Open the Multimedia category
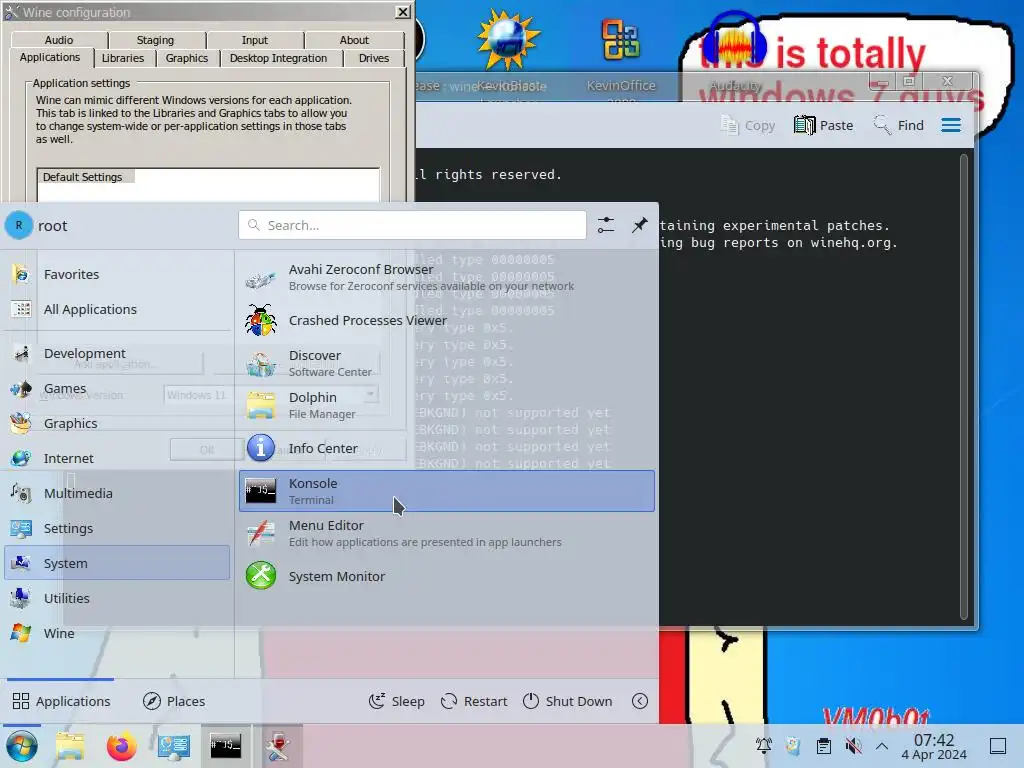The height and width of the screenshot is (768, 1024). pos(118,493)
